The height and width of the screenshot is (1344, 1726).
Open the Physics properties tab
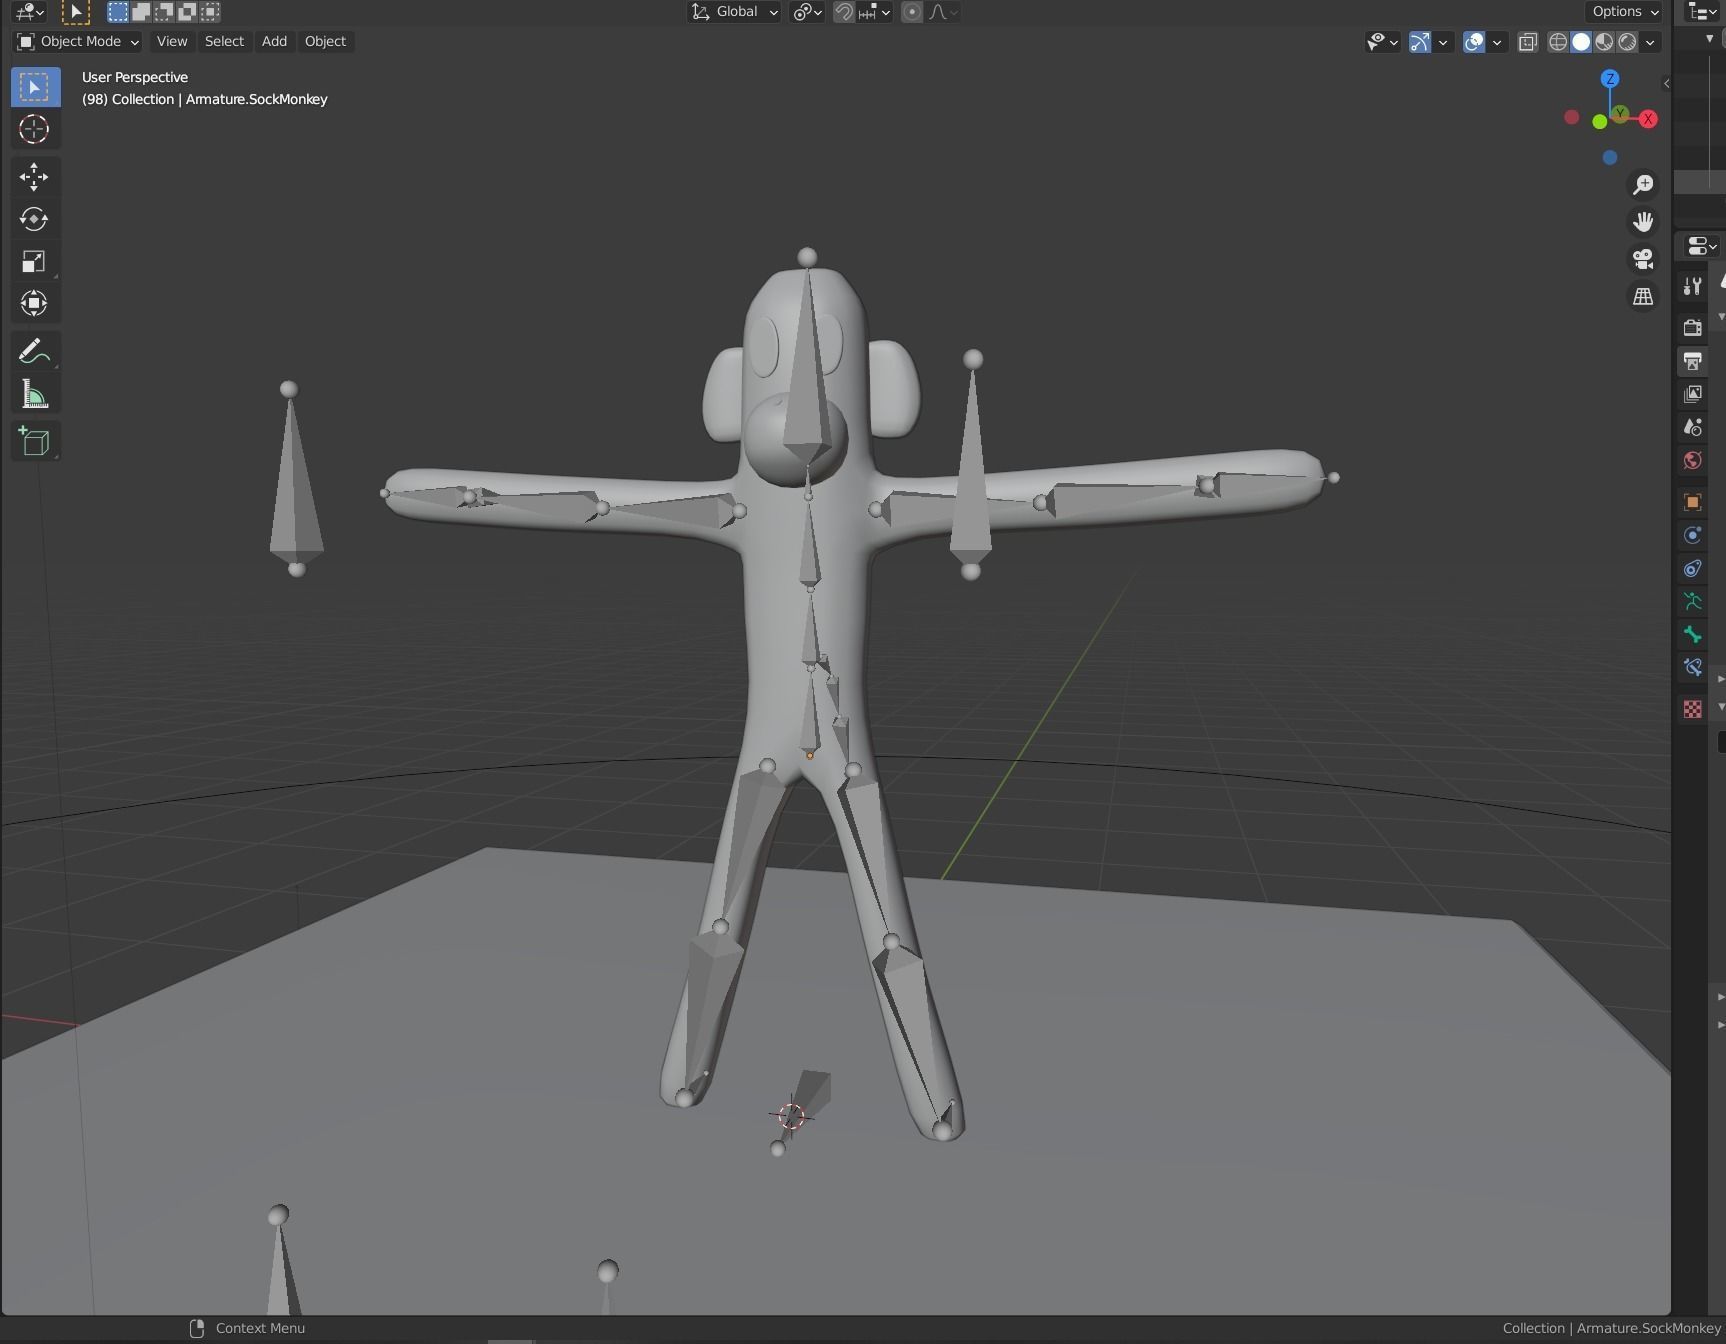1692,535
